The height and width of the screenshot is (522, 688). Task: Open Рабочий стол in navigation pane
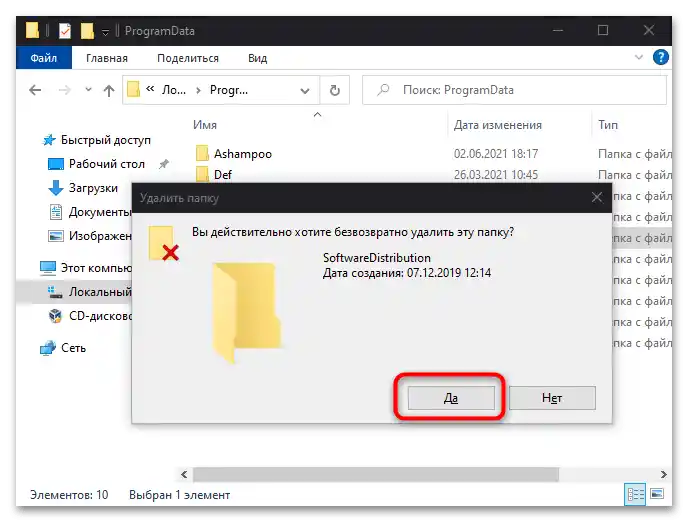pos(107,164)
